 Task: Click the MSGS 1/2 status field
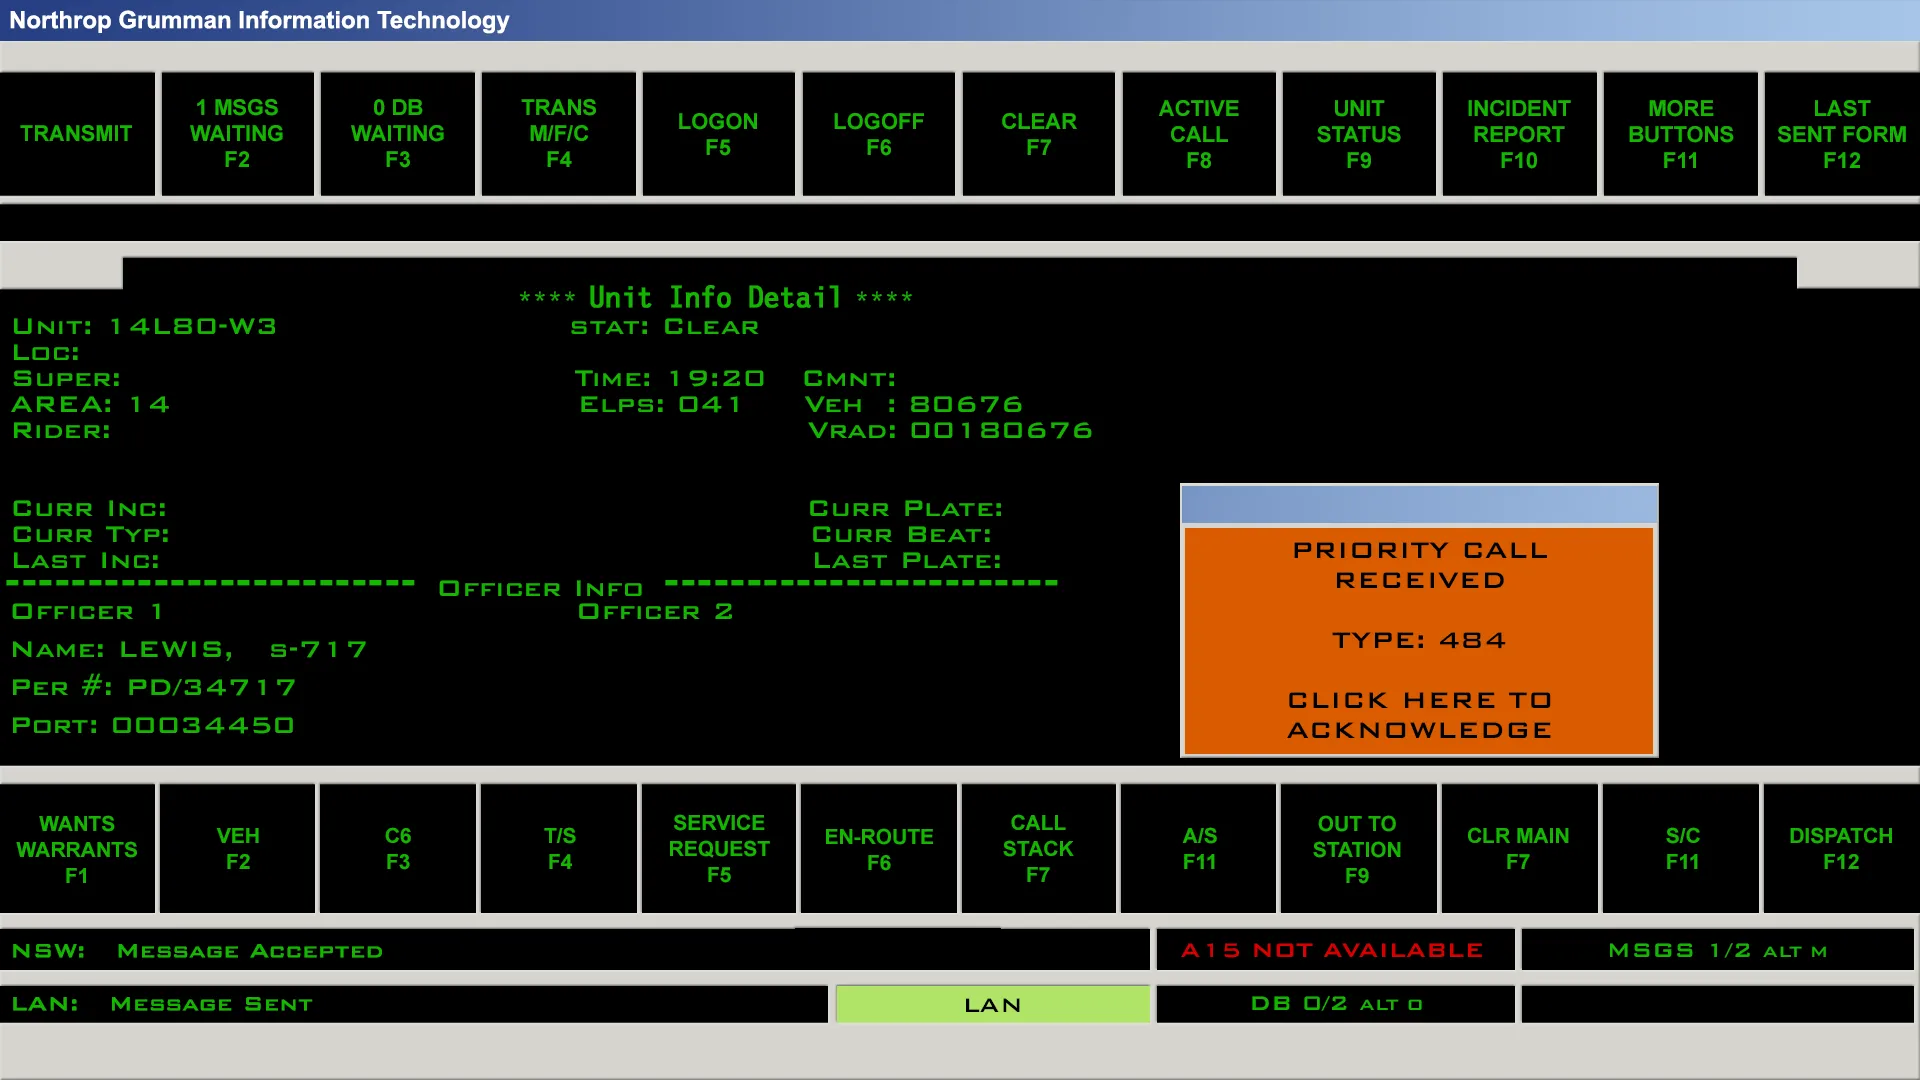pyautogui.click(x=1717, y=950)
